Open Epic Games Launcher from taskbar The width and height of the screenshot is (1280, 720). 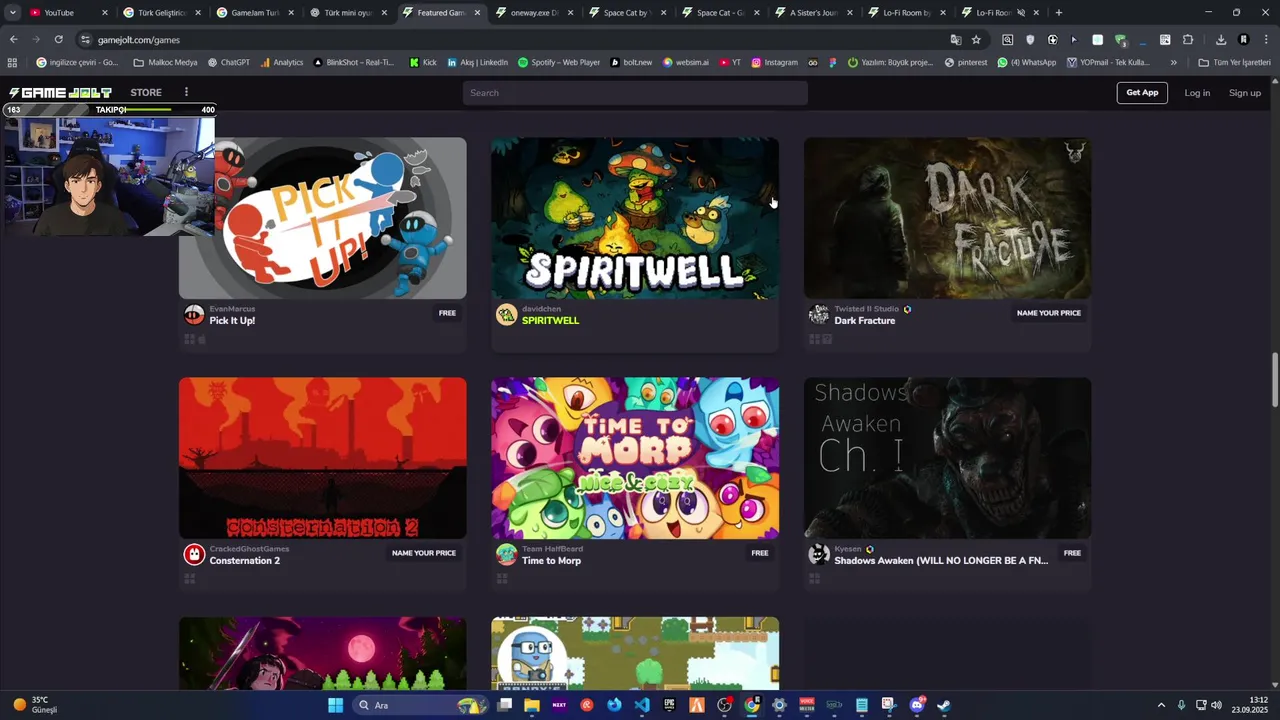pos(669,705)
